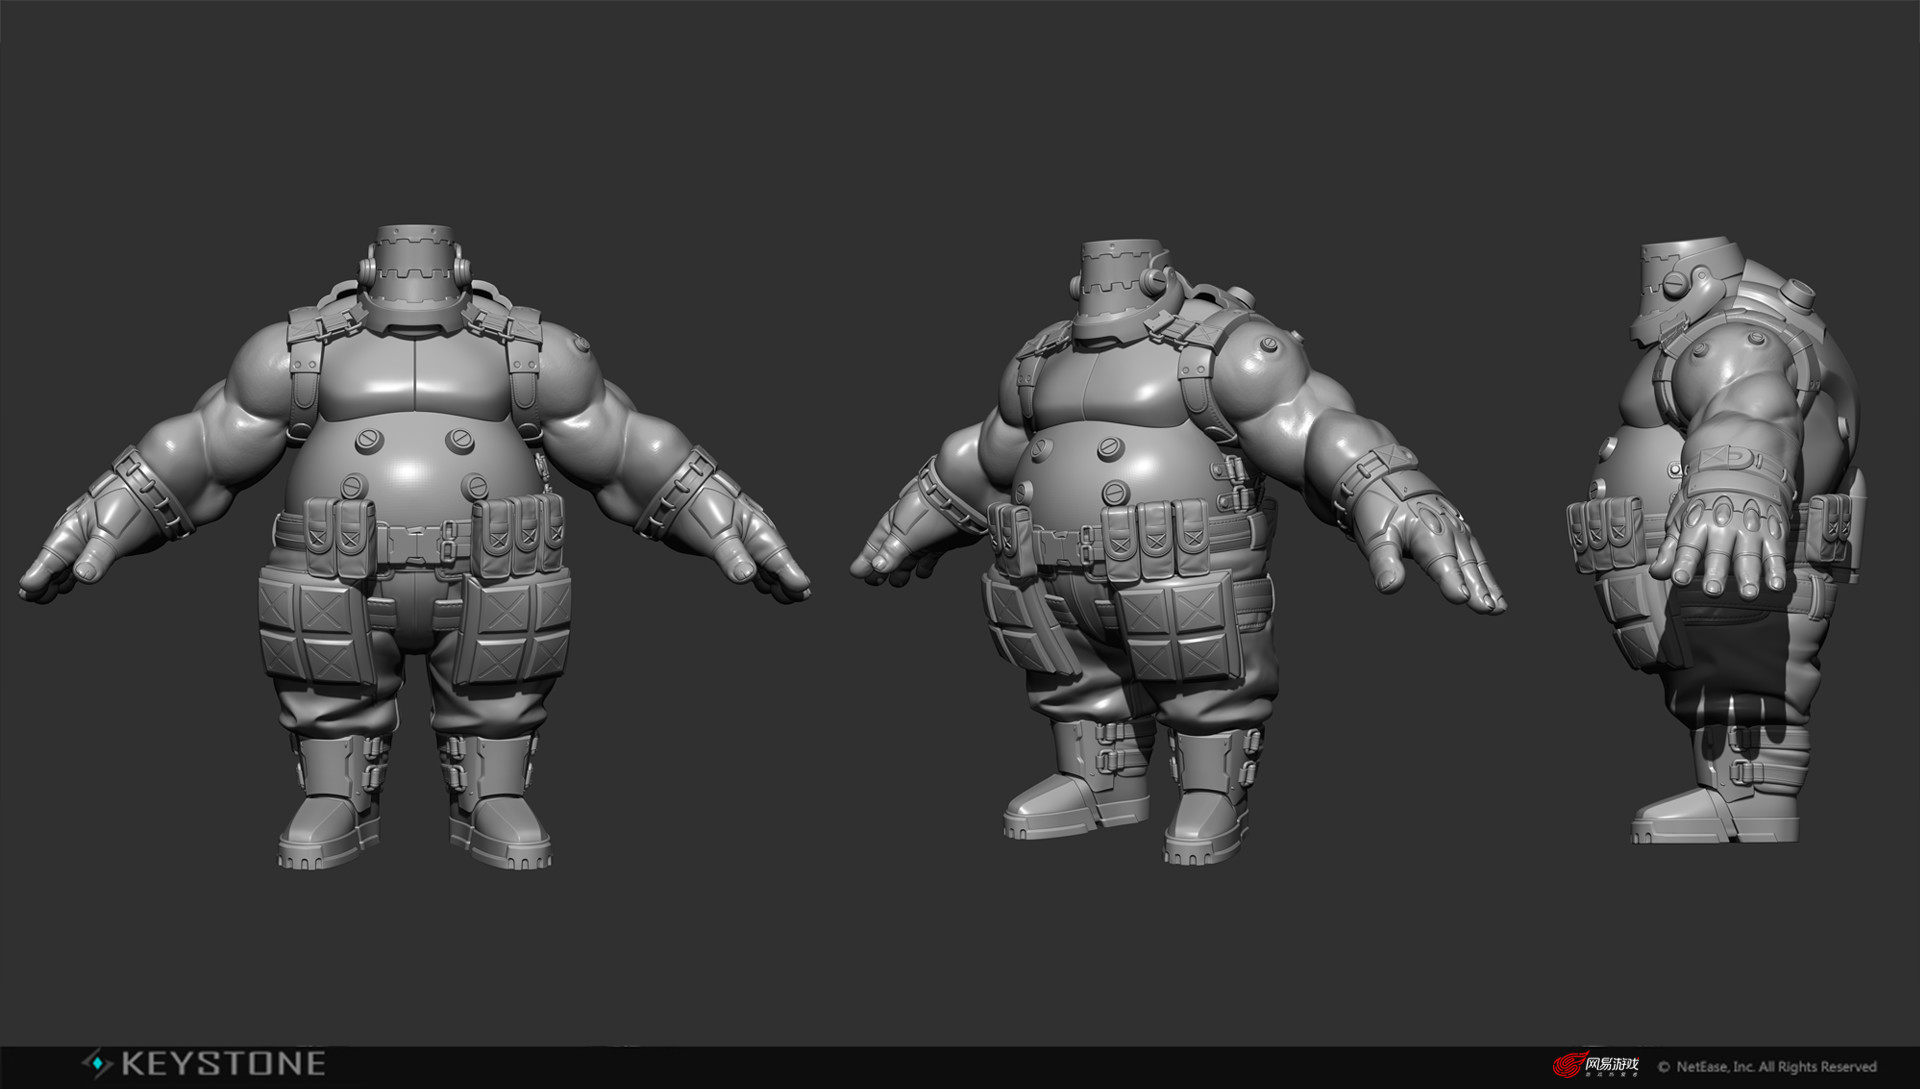1920x1089 pixels.
Task: Select the NetEase flame logo
Action: tap(1570, 1064)
